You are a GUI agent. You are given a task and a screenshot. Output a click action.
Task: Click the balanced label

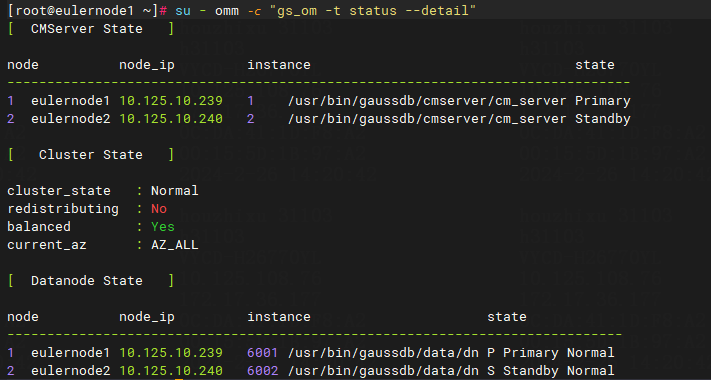pyautogui.click(x=39, y=227)
